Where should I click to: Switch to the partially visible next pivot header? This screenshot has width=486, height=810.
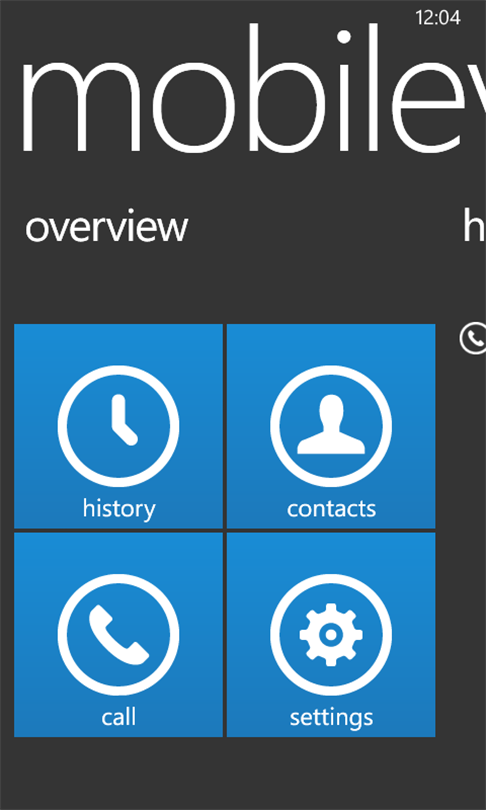(x=474, y=226)
